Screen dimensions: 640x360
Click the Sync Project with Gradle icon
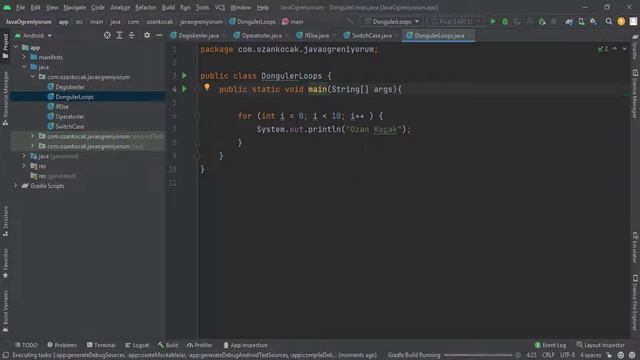click(569, 22)
